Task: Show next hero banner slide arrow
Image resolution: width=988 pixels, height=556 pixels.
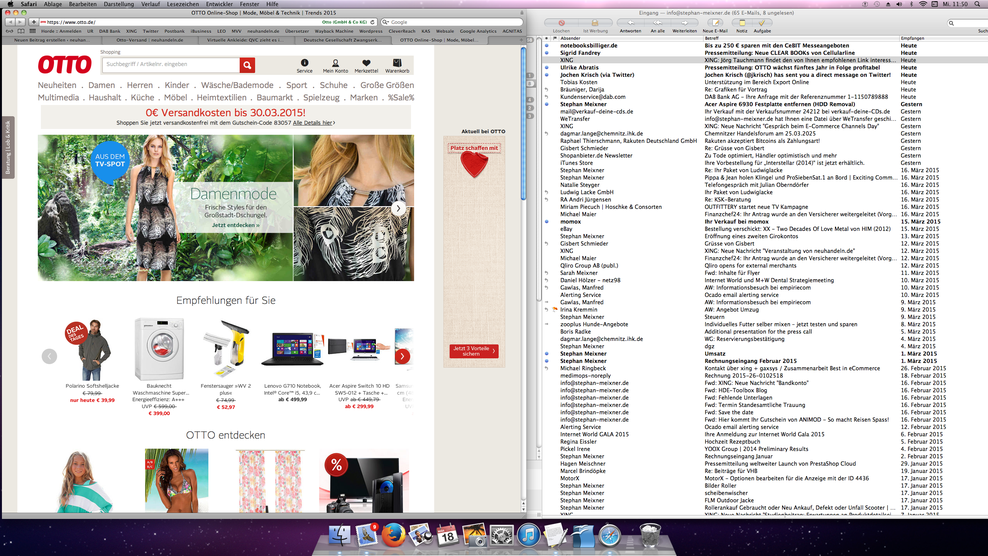Action: (x=398, y=208)
